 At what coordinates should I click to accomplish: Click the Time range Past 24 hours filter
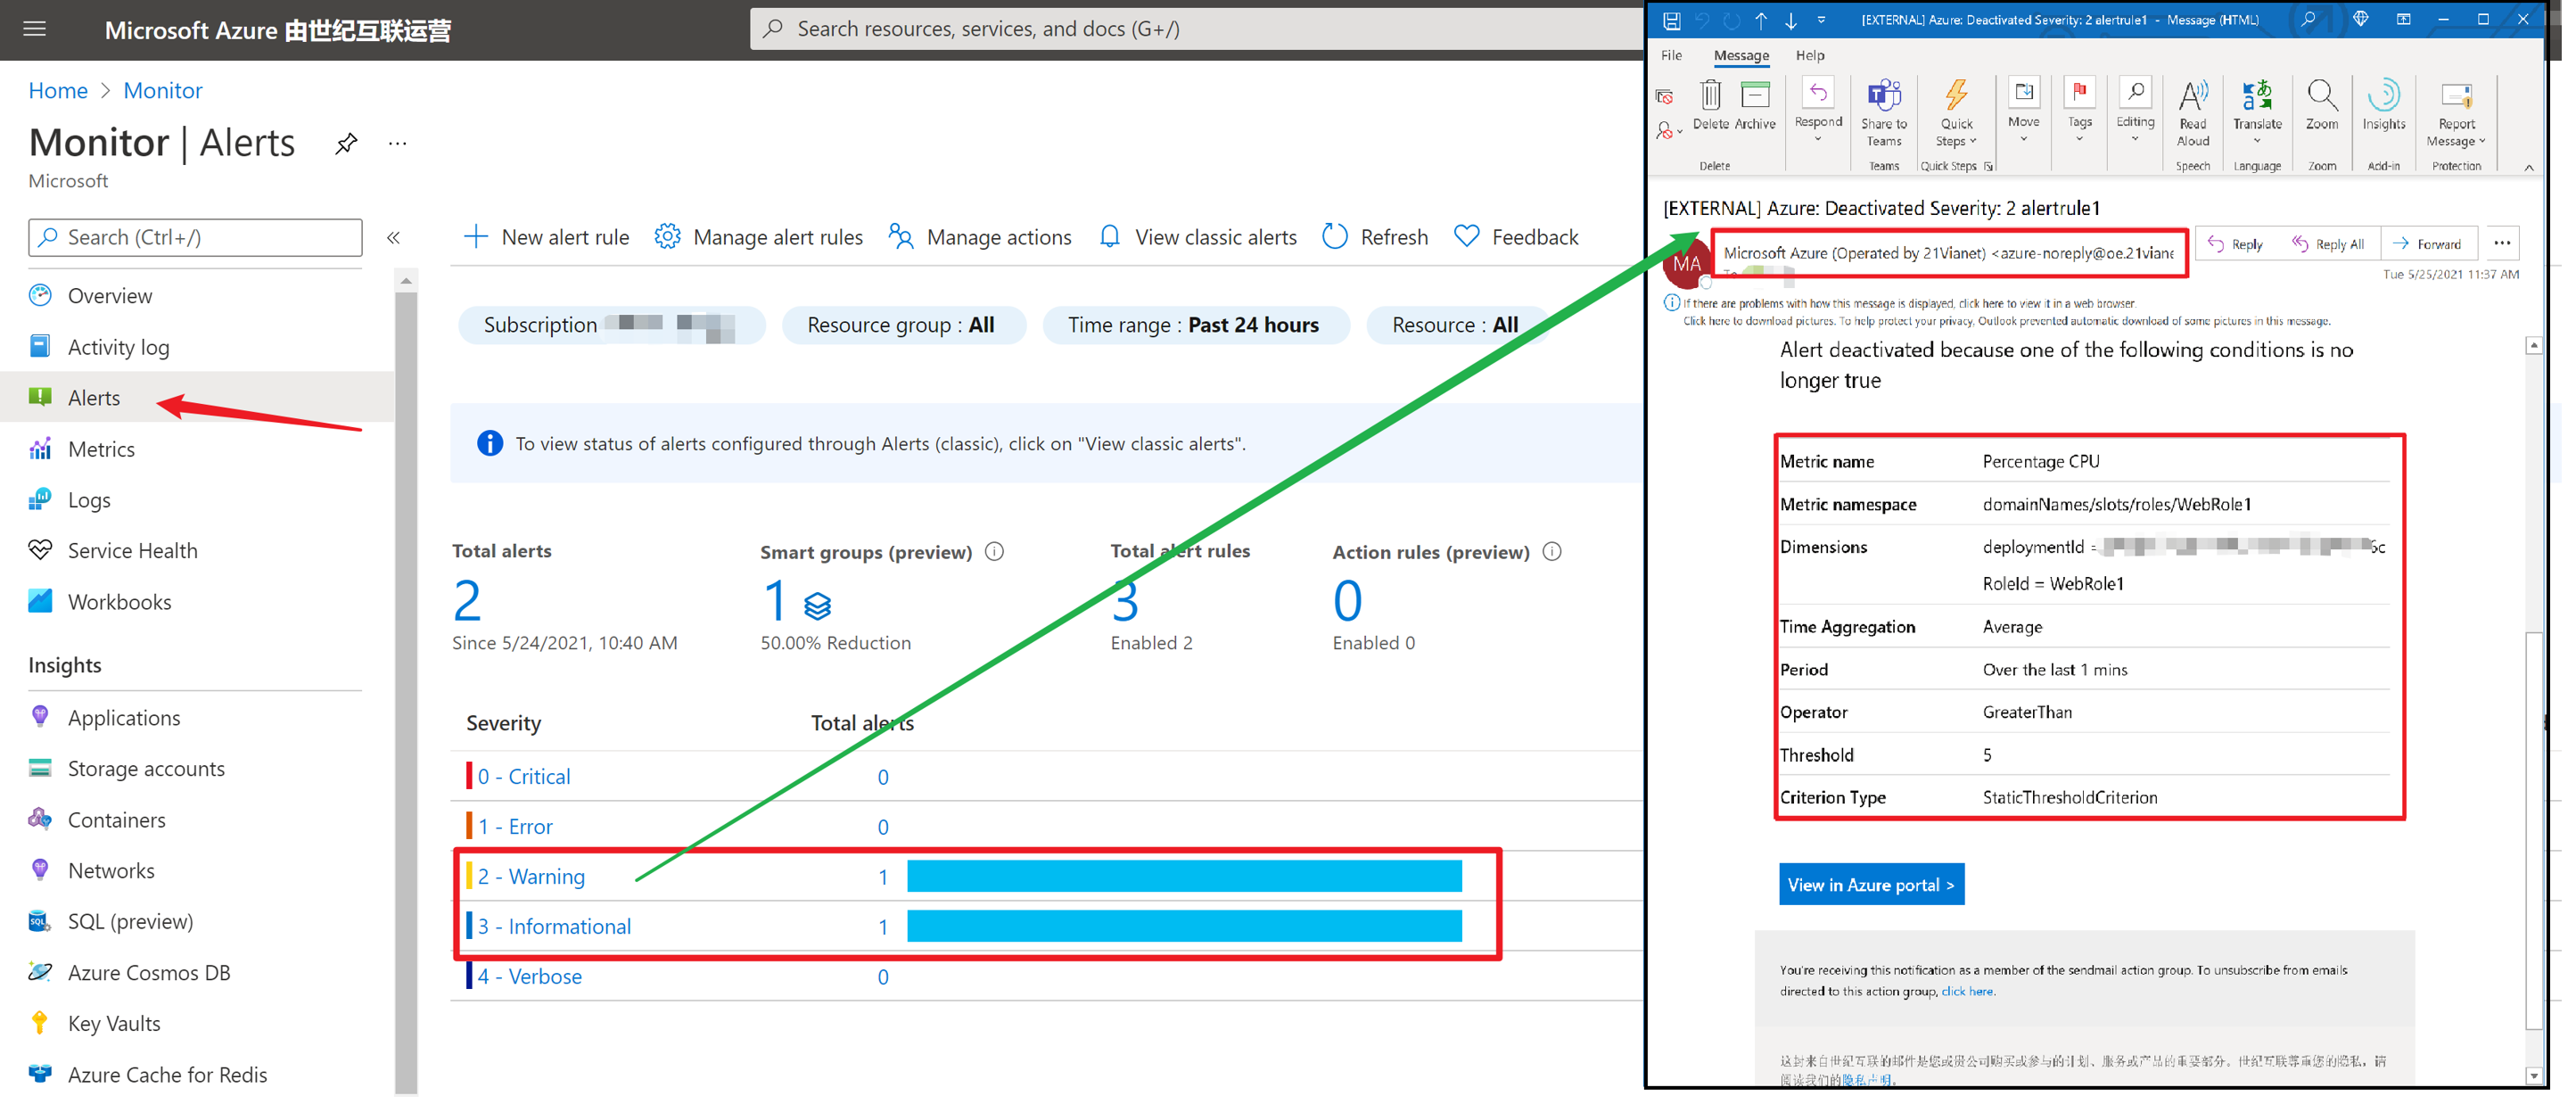pyautogui.click(x=1193, y=325)
